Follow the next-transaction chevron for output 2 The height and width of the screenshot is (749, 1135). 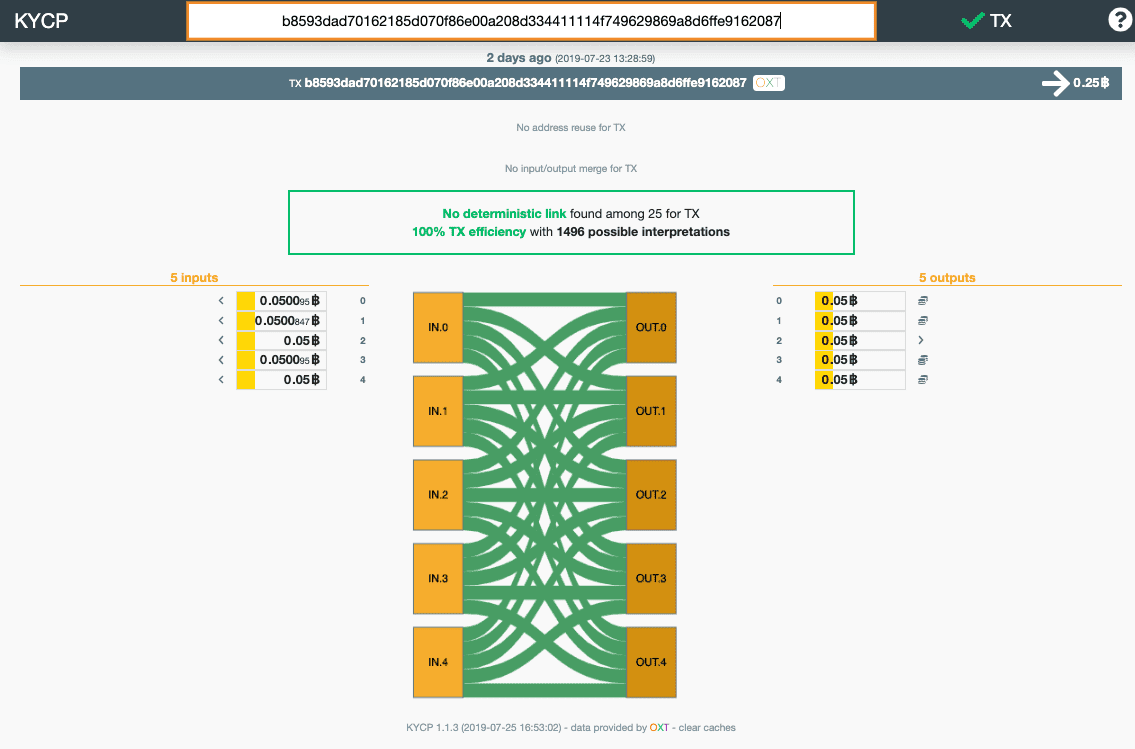point(921,340)
